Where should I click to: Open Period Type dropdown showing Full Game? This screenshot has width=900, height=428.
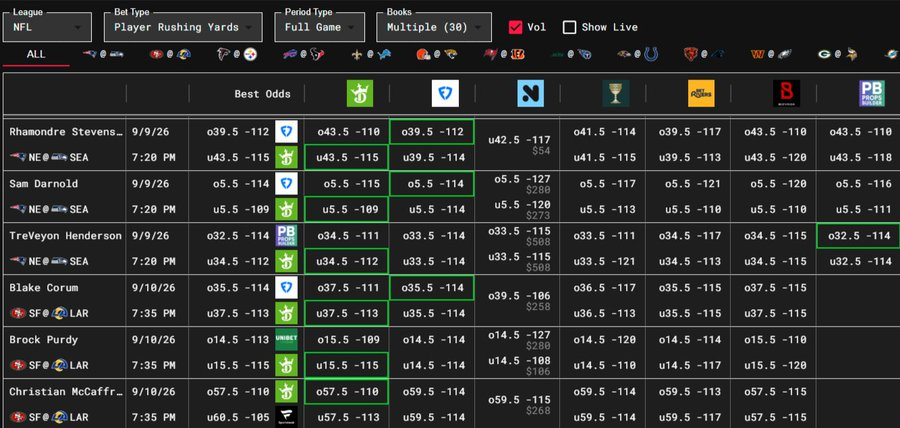pos(319,27)
